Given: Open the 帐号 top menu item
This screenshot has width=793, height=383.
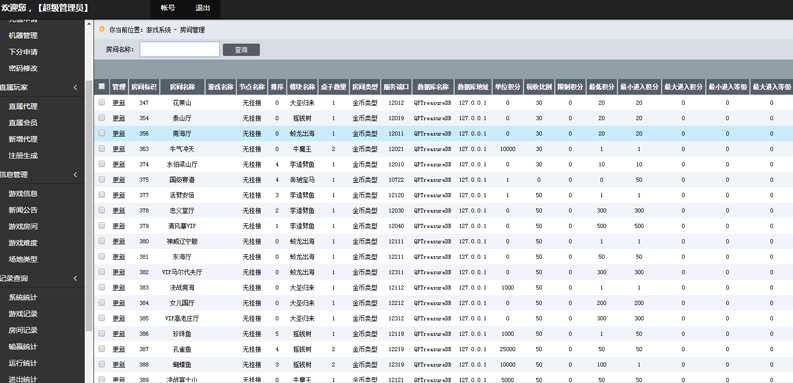Looking at the screenshot, I should click(168, 8).
